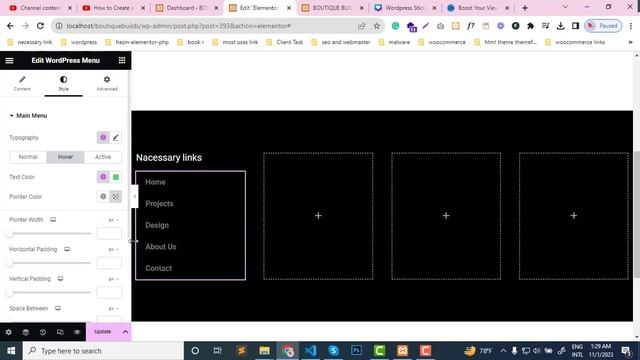The image size is (640, 360).
Task: Switch to Channel content browser tab
Action: pos(40,8)
